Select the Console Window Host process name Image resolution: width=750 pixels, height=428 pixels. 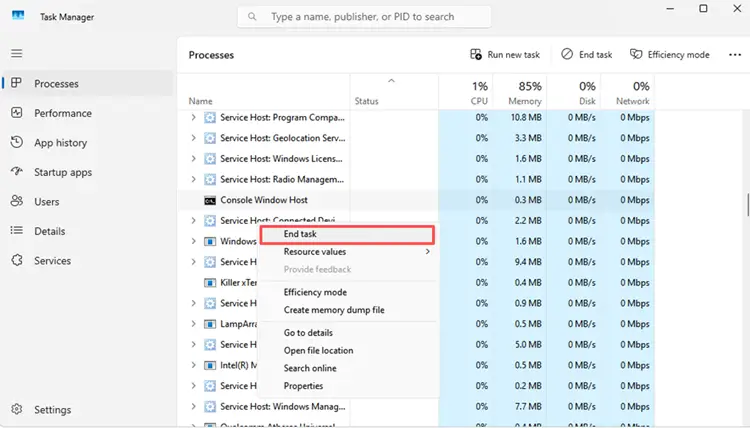[x=264, y=200]
